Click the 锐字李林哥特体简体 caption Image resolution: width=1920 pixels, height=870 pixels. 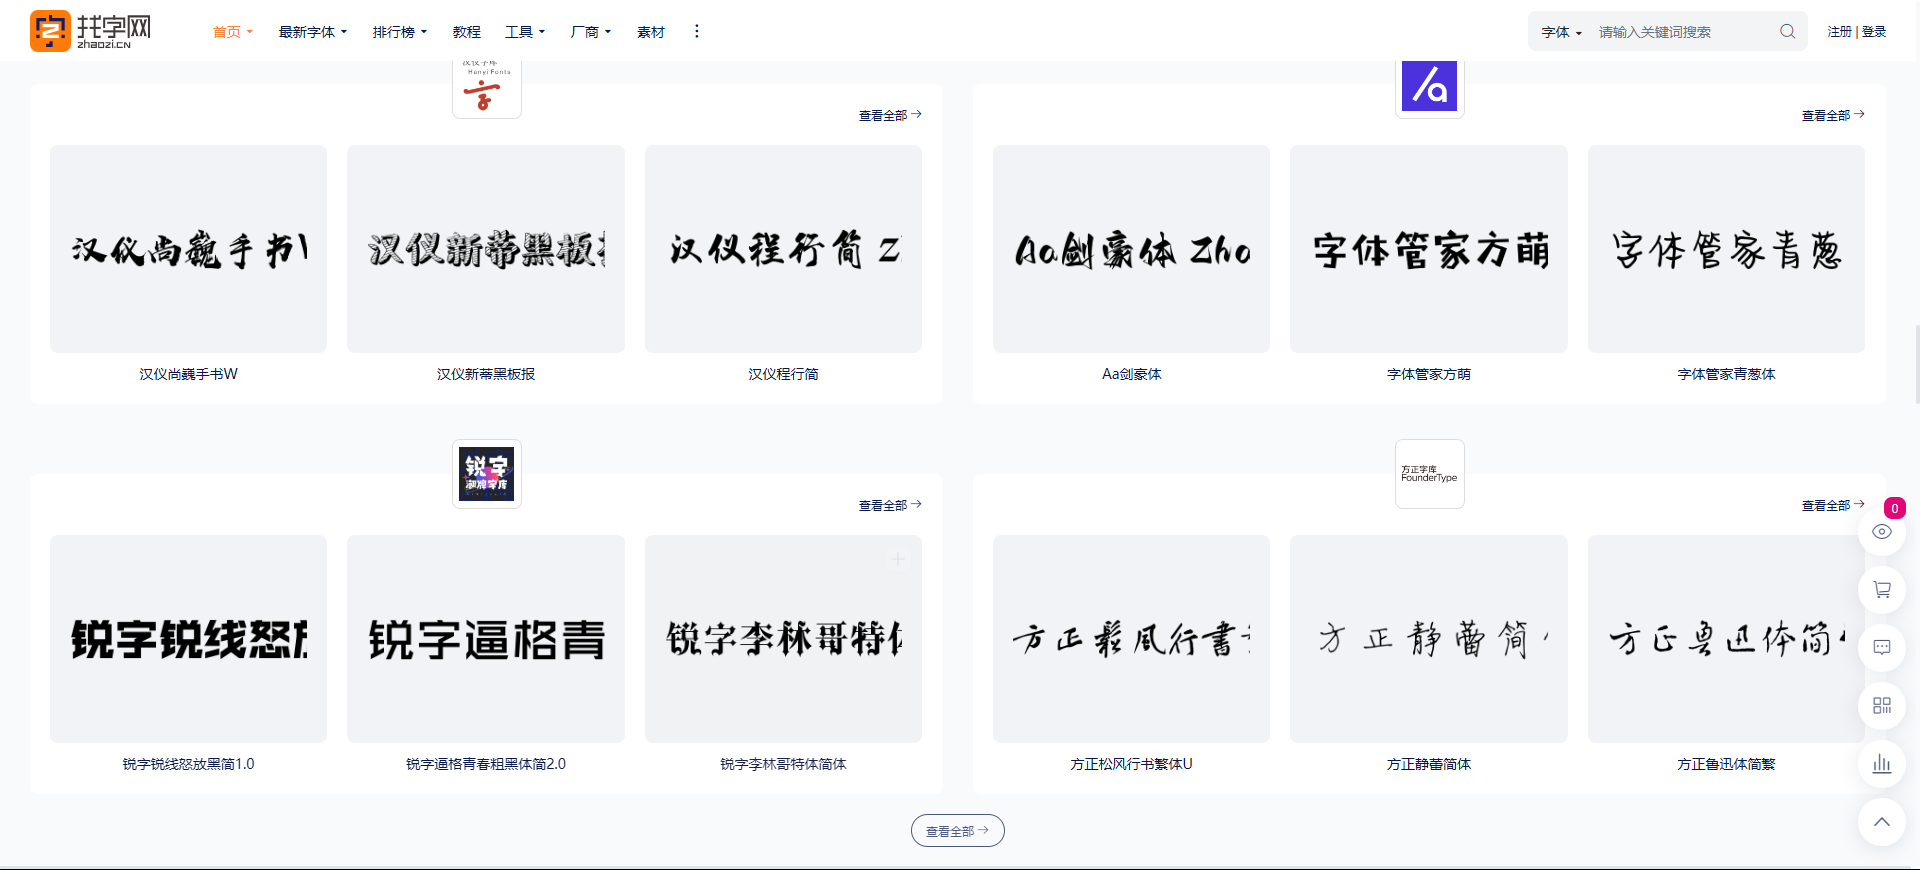coord(784,764)
